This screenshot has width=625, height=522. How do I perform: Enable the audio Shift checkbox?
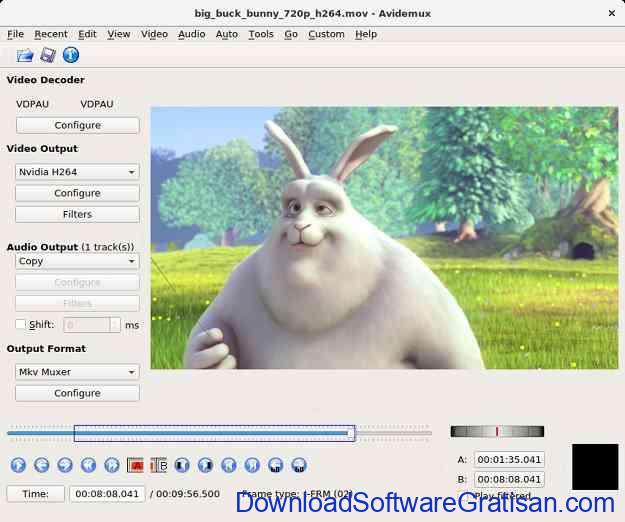click(x=20, y=324)
